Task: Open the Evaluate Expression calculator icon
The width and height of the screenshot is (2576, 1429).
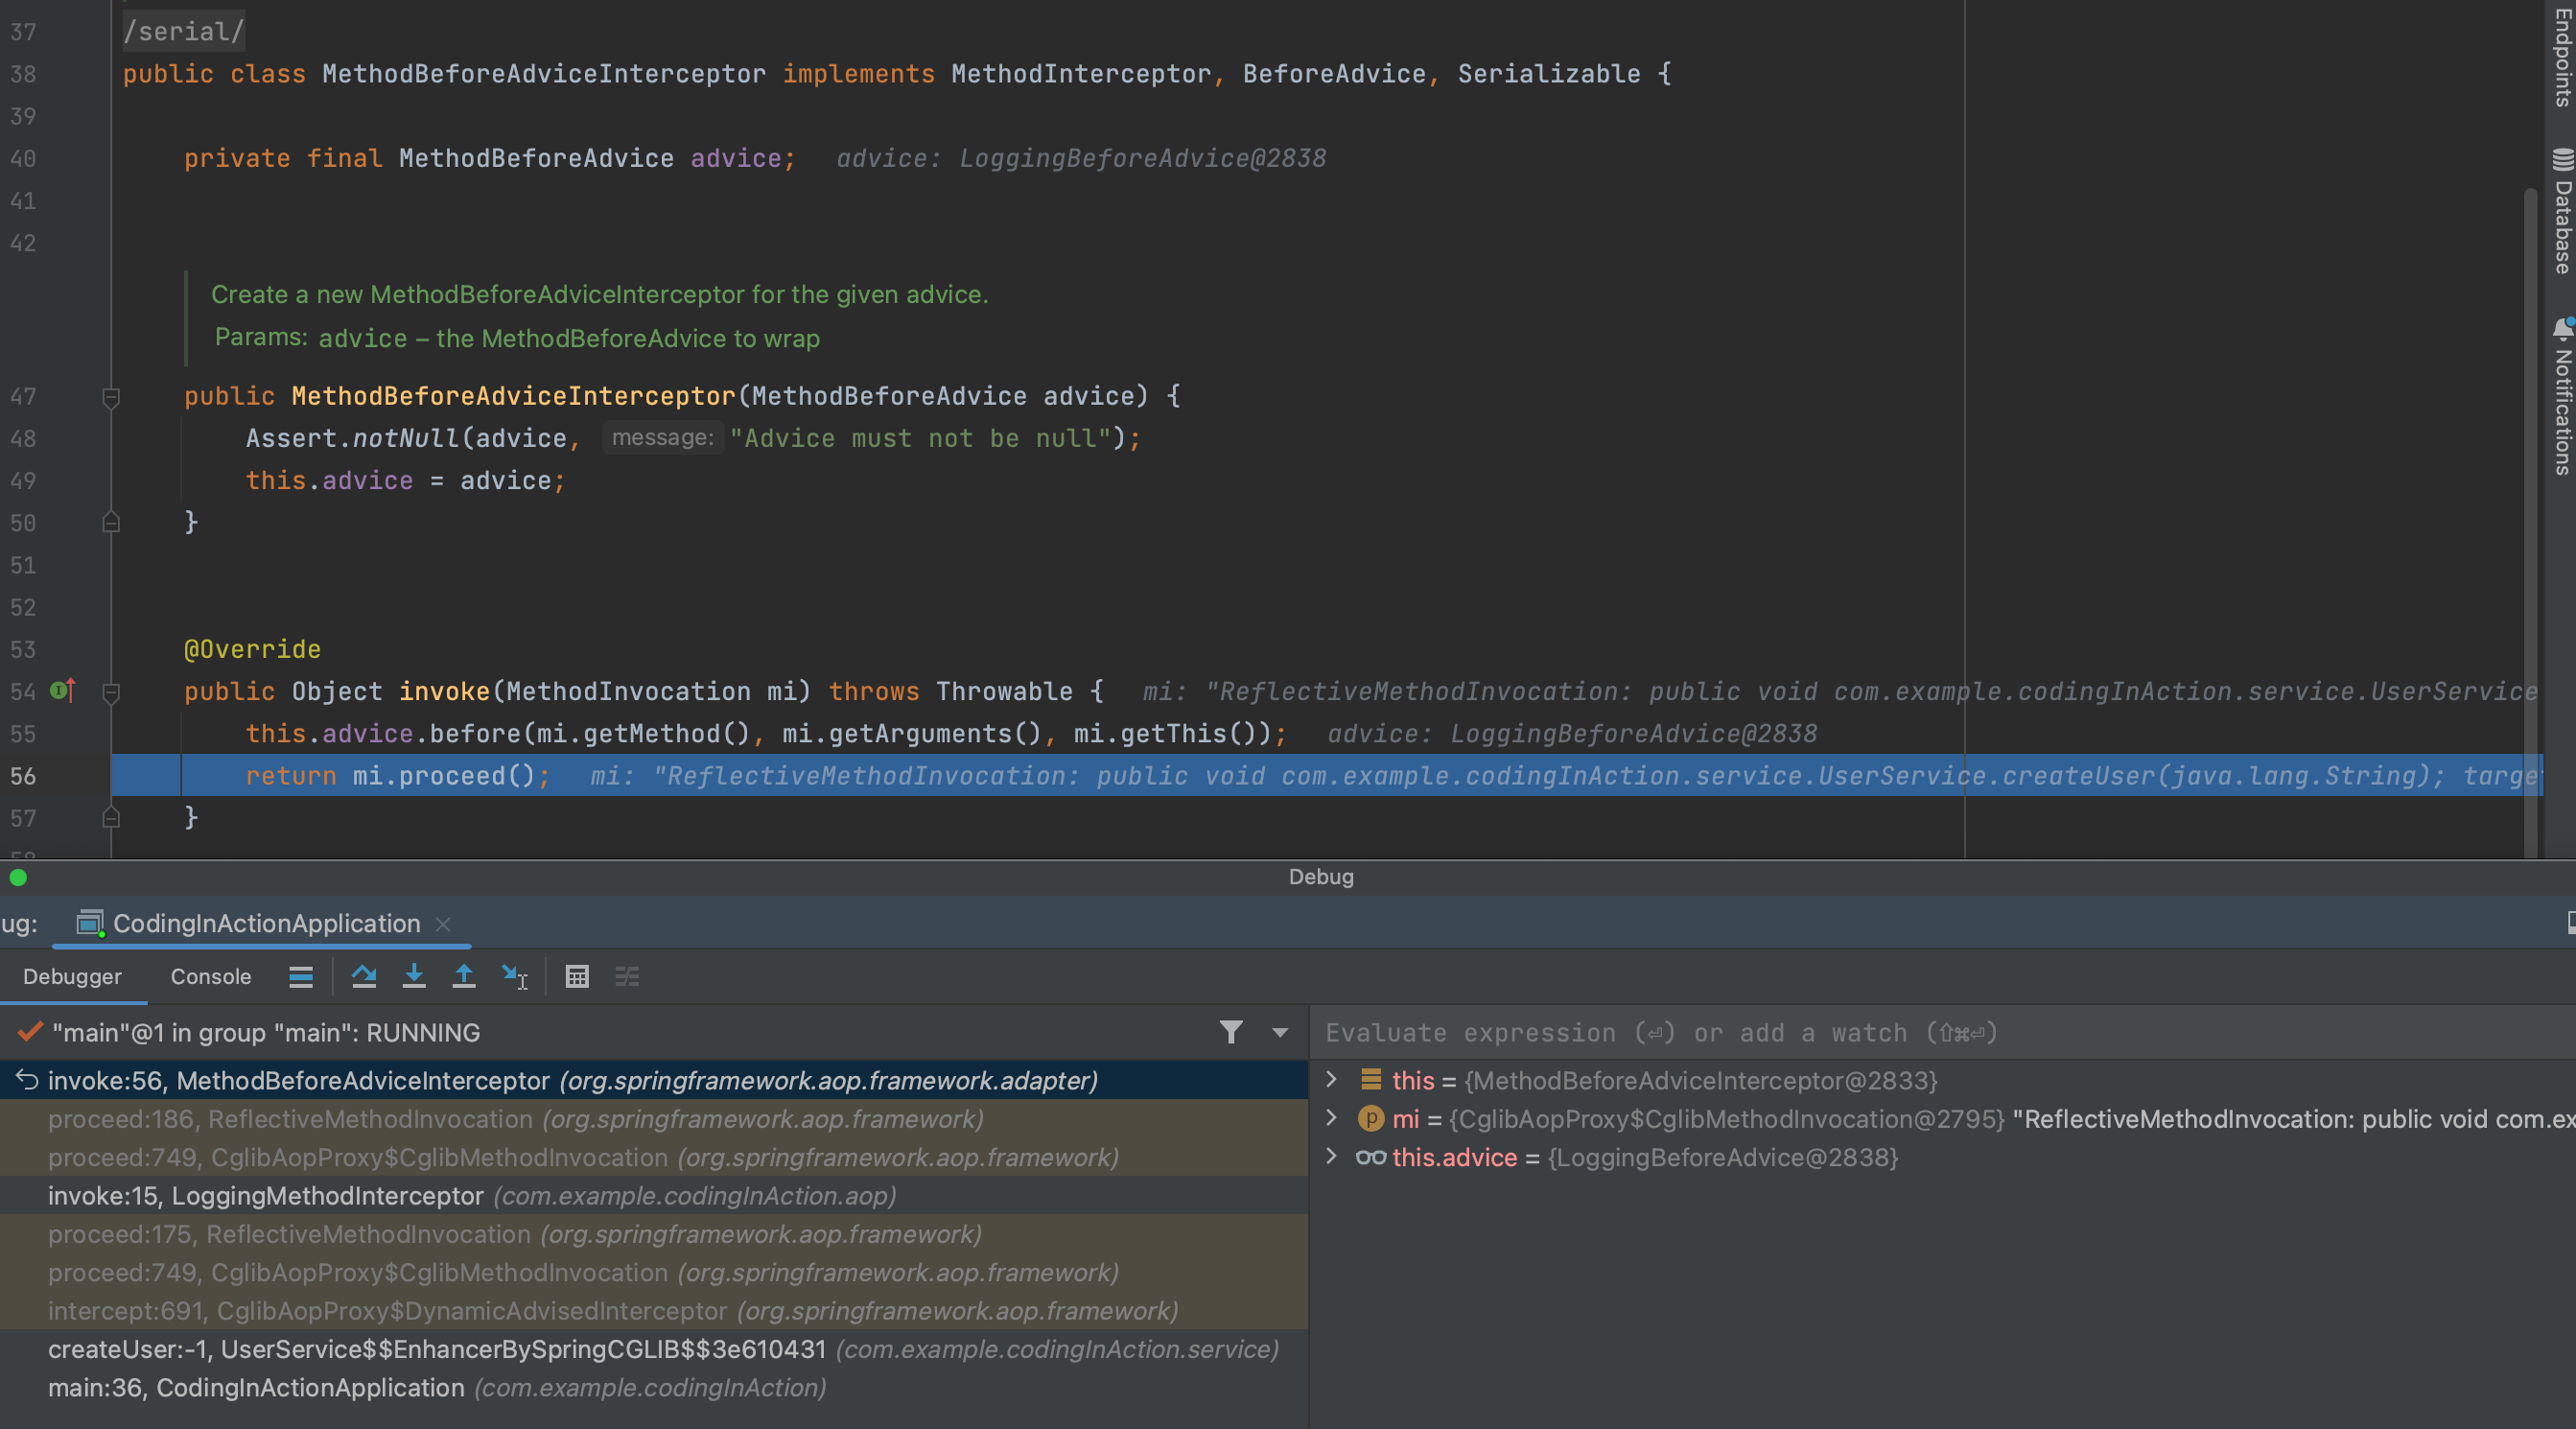Action: [577, 976]
